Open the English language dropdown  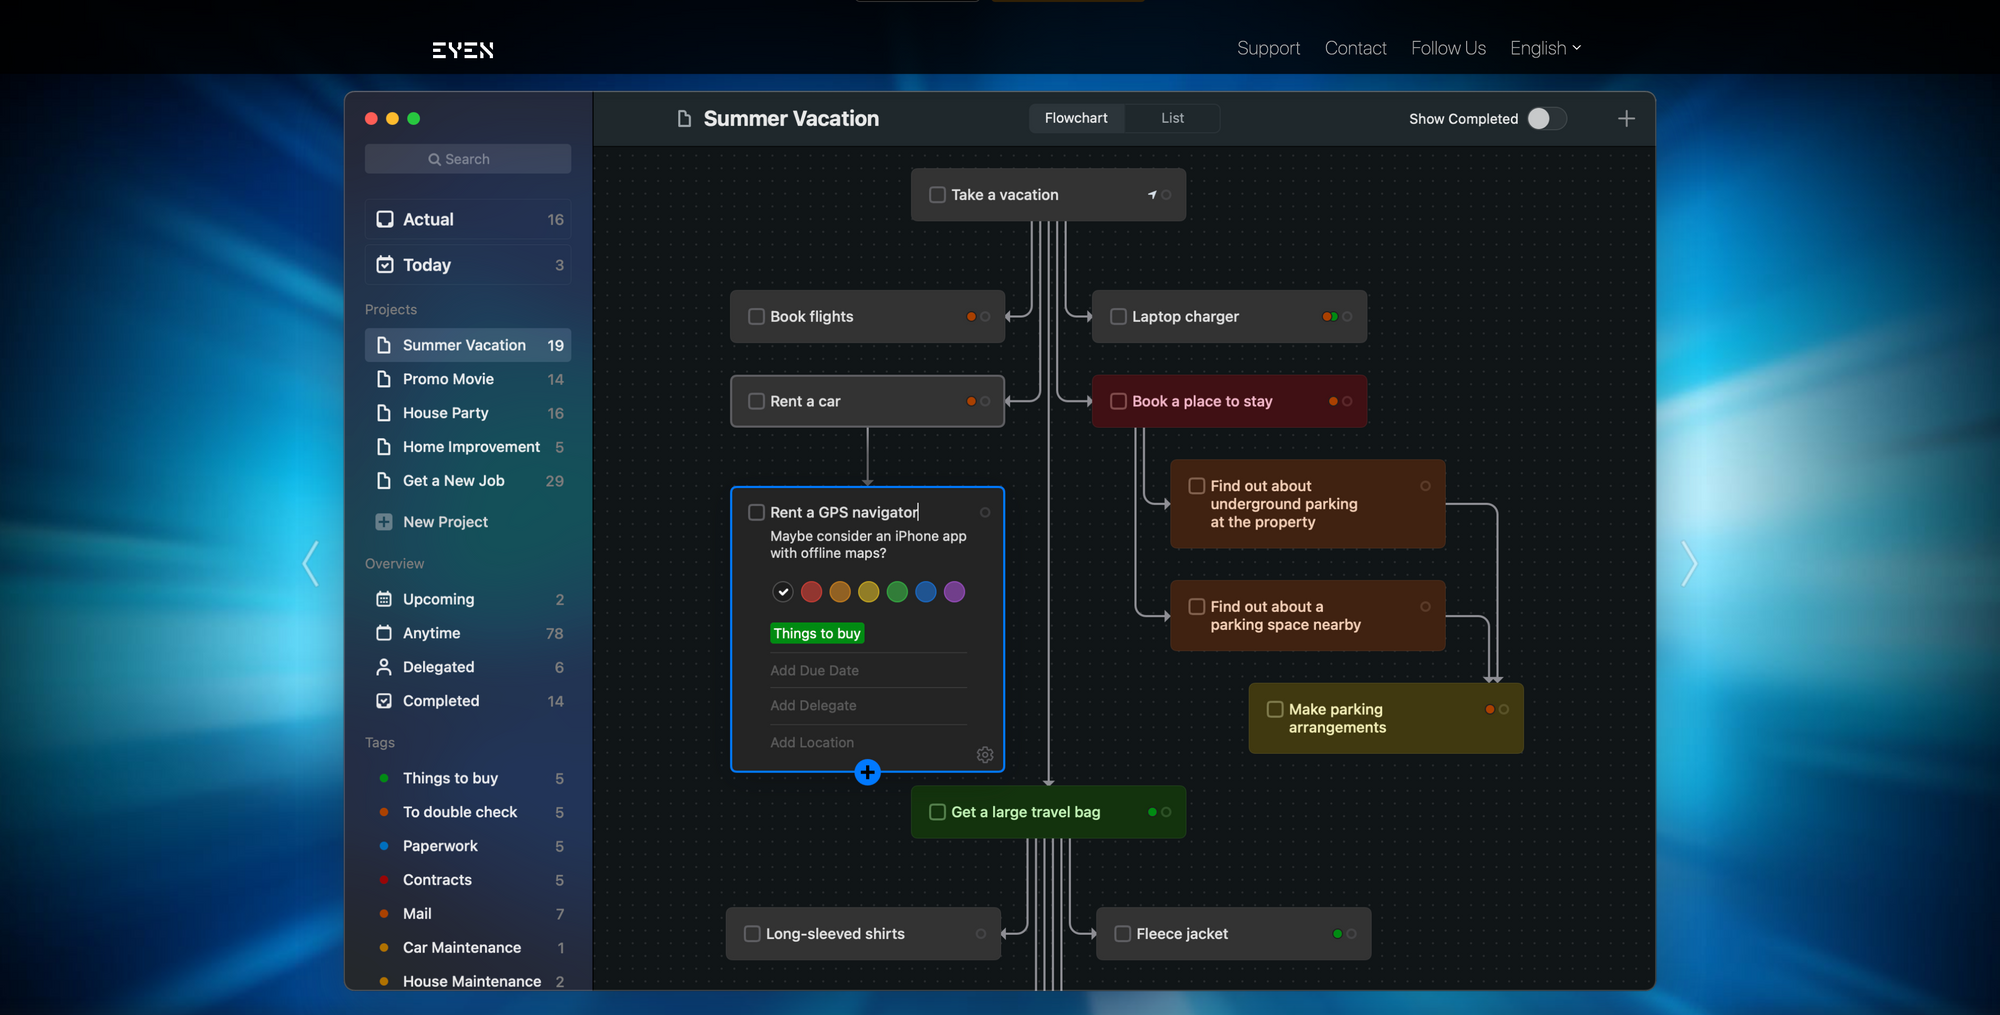click(1545, 48)
